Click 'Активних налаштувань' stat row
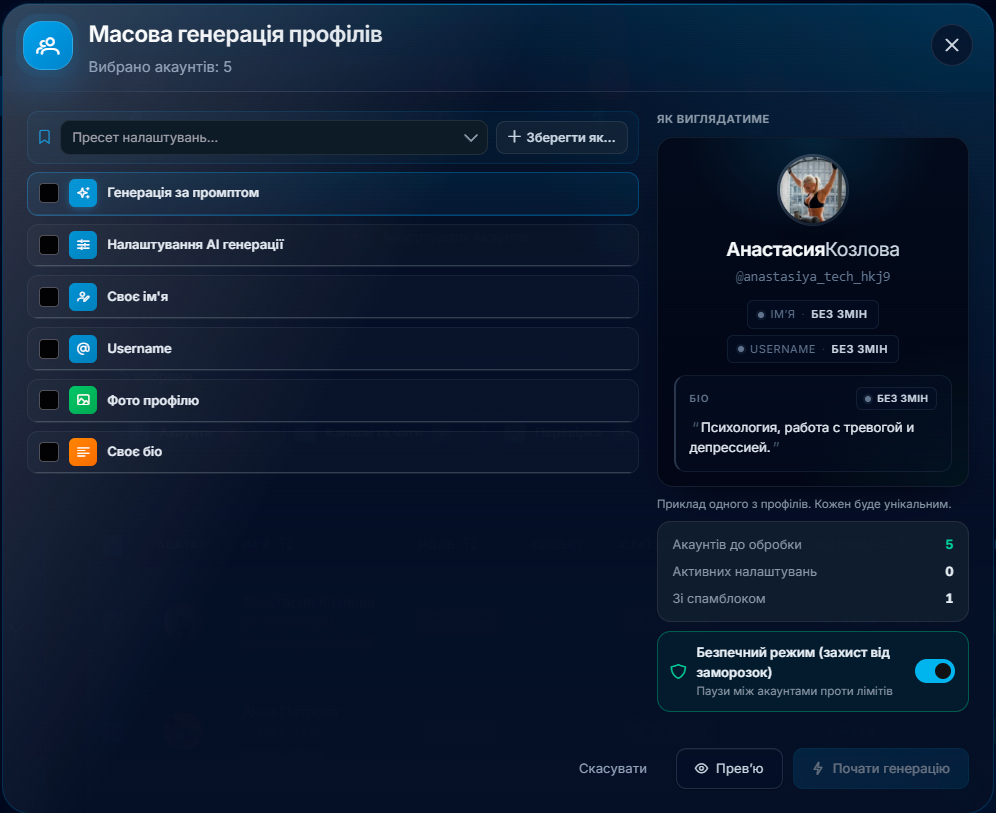 [812, 572]
